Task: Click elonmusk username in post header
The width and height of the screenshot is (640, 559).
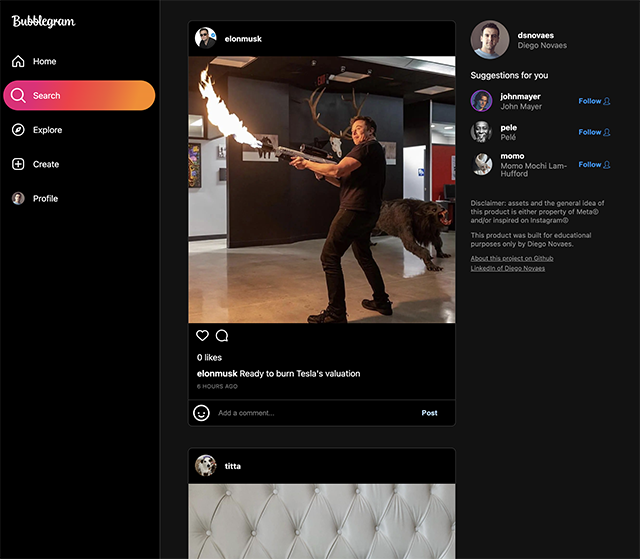Action: click(x=243, y=39)
